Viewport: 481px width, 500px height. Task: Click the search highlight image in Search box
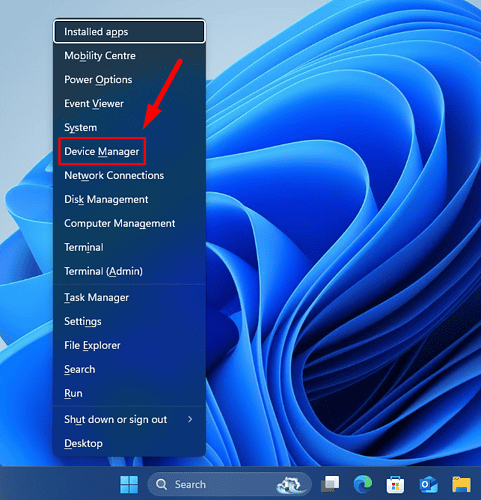(290, 484)
